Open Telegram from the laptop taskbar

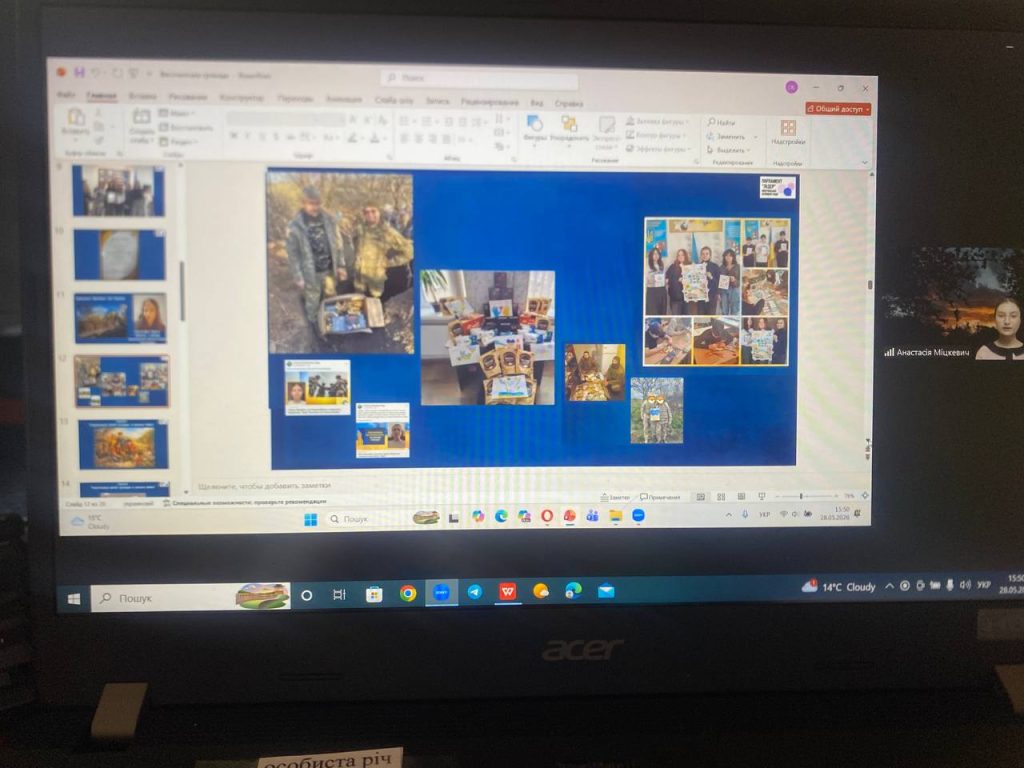click(475, 592)
